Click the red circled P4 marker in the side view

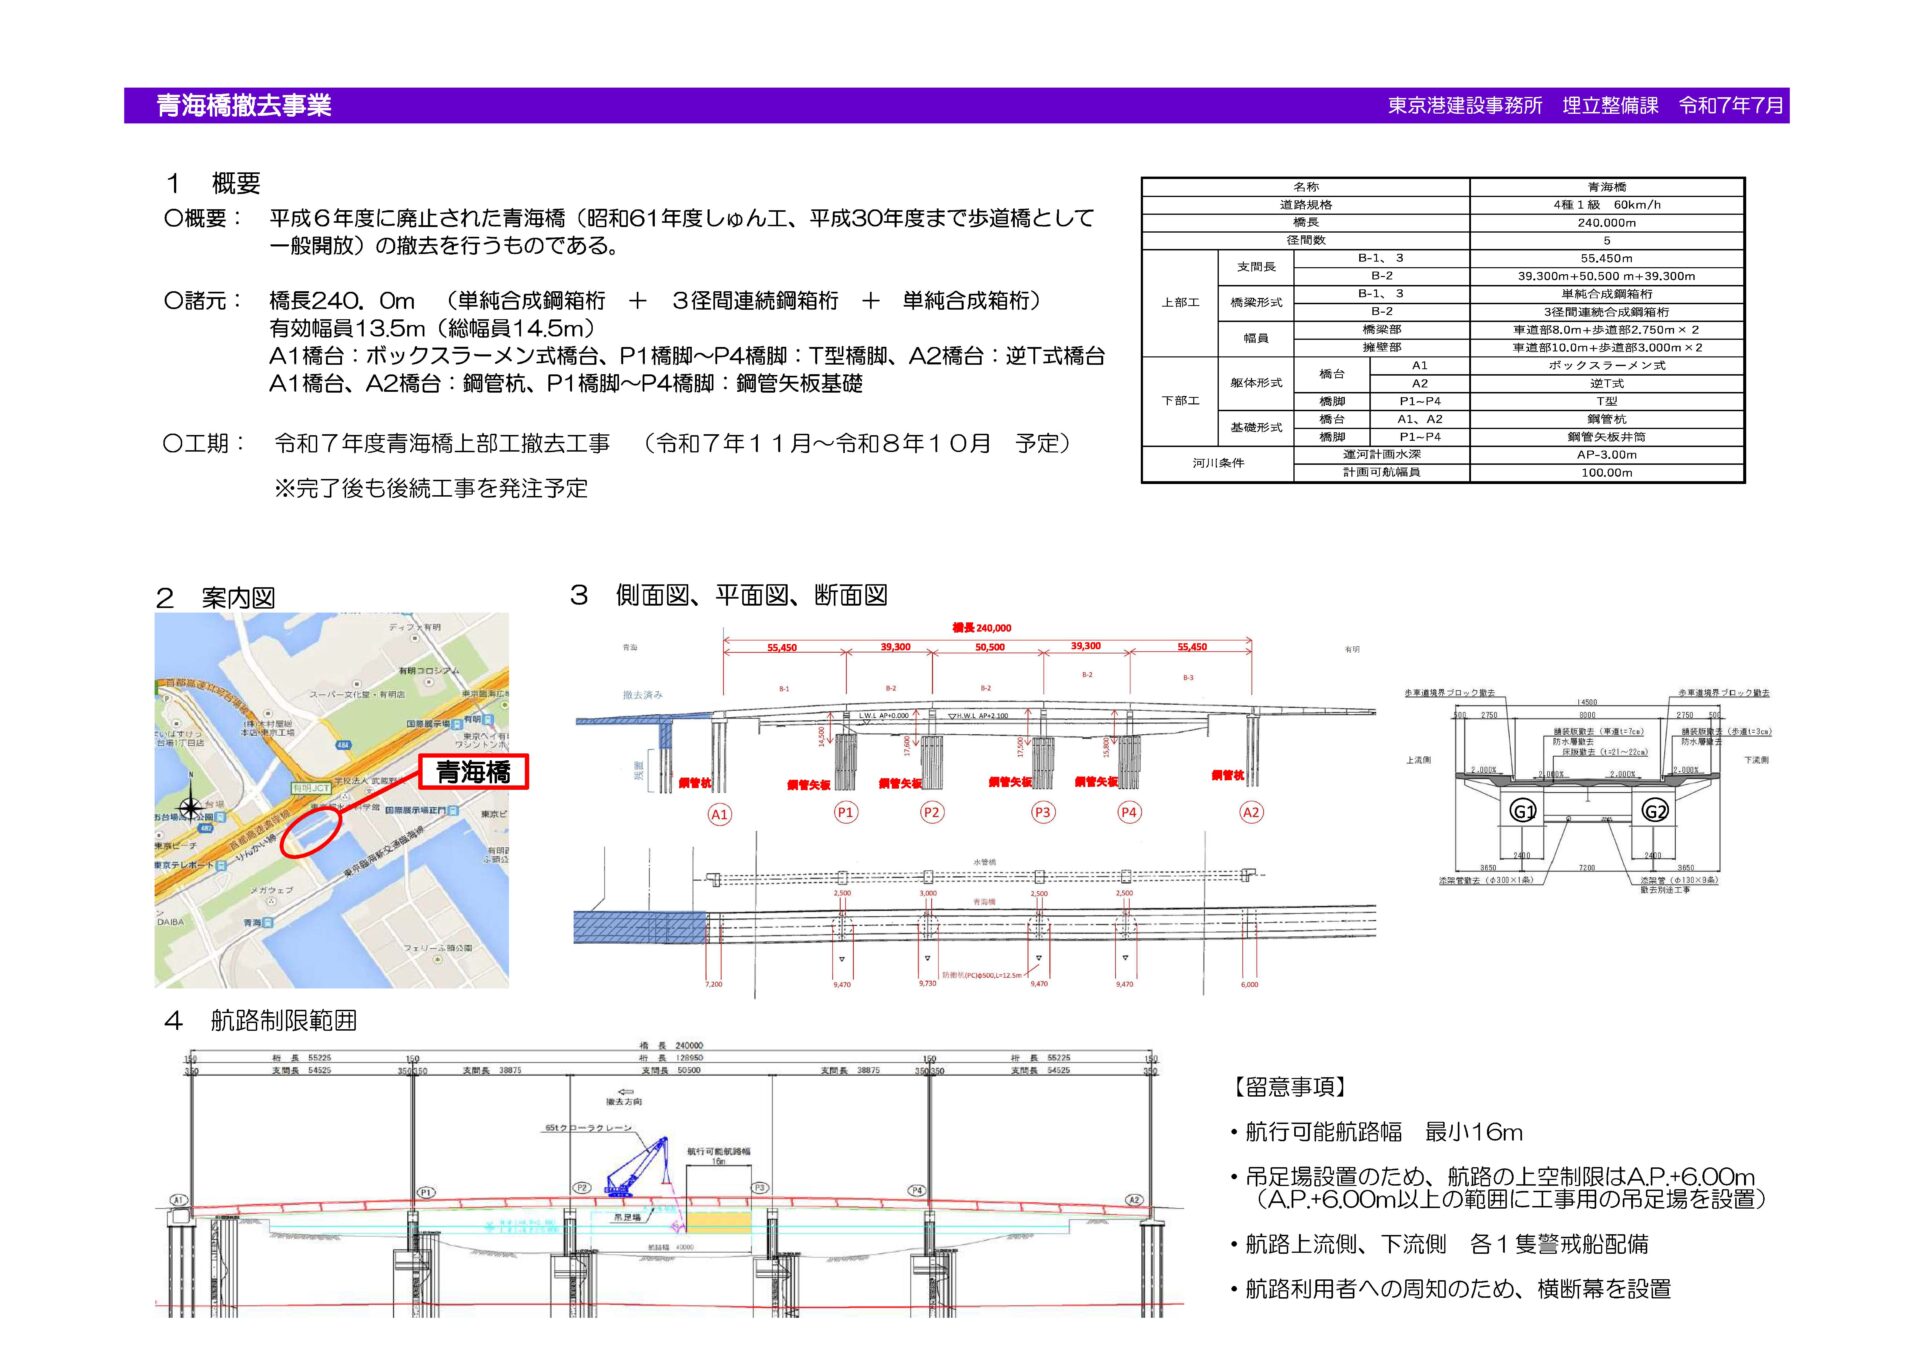(x=1128, y=812)
